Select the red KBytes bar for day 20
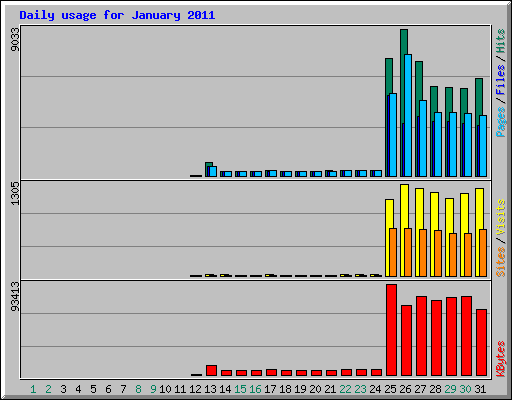 316,373
